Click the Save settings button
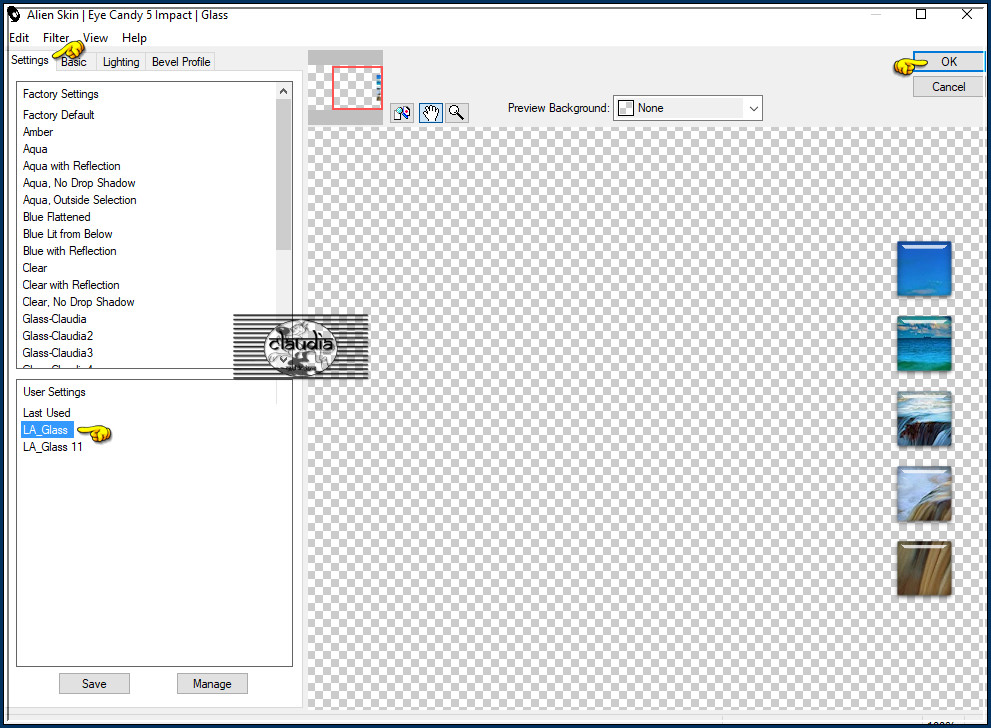Viewport: 991px width, 728px height. pyautogui.click(x=94, y=684)
